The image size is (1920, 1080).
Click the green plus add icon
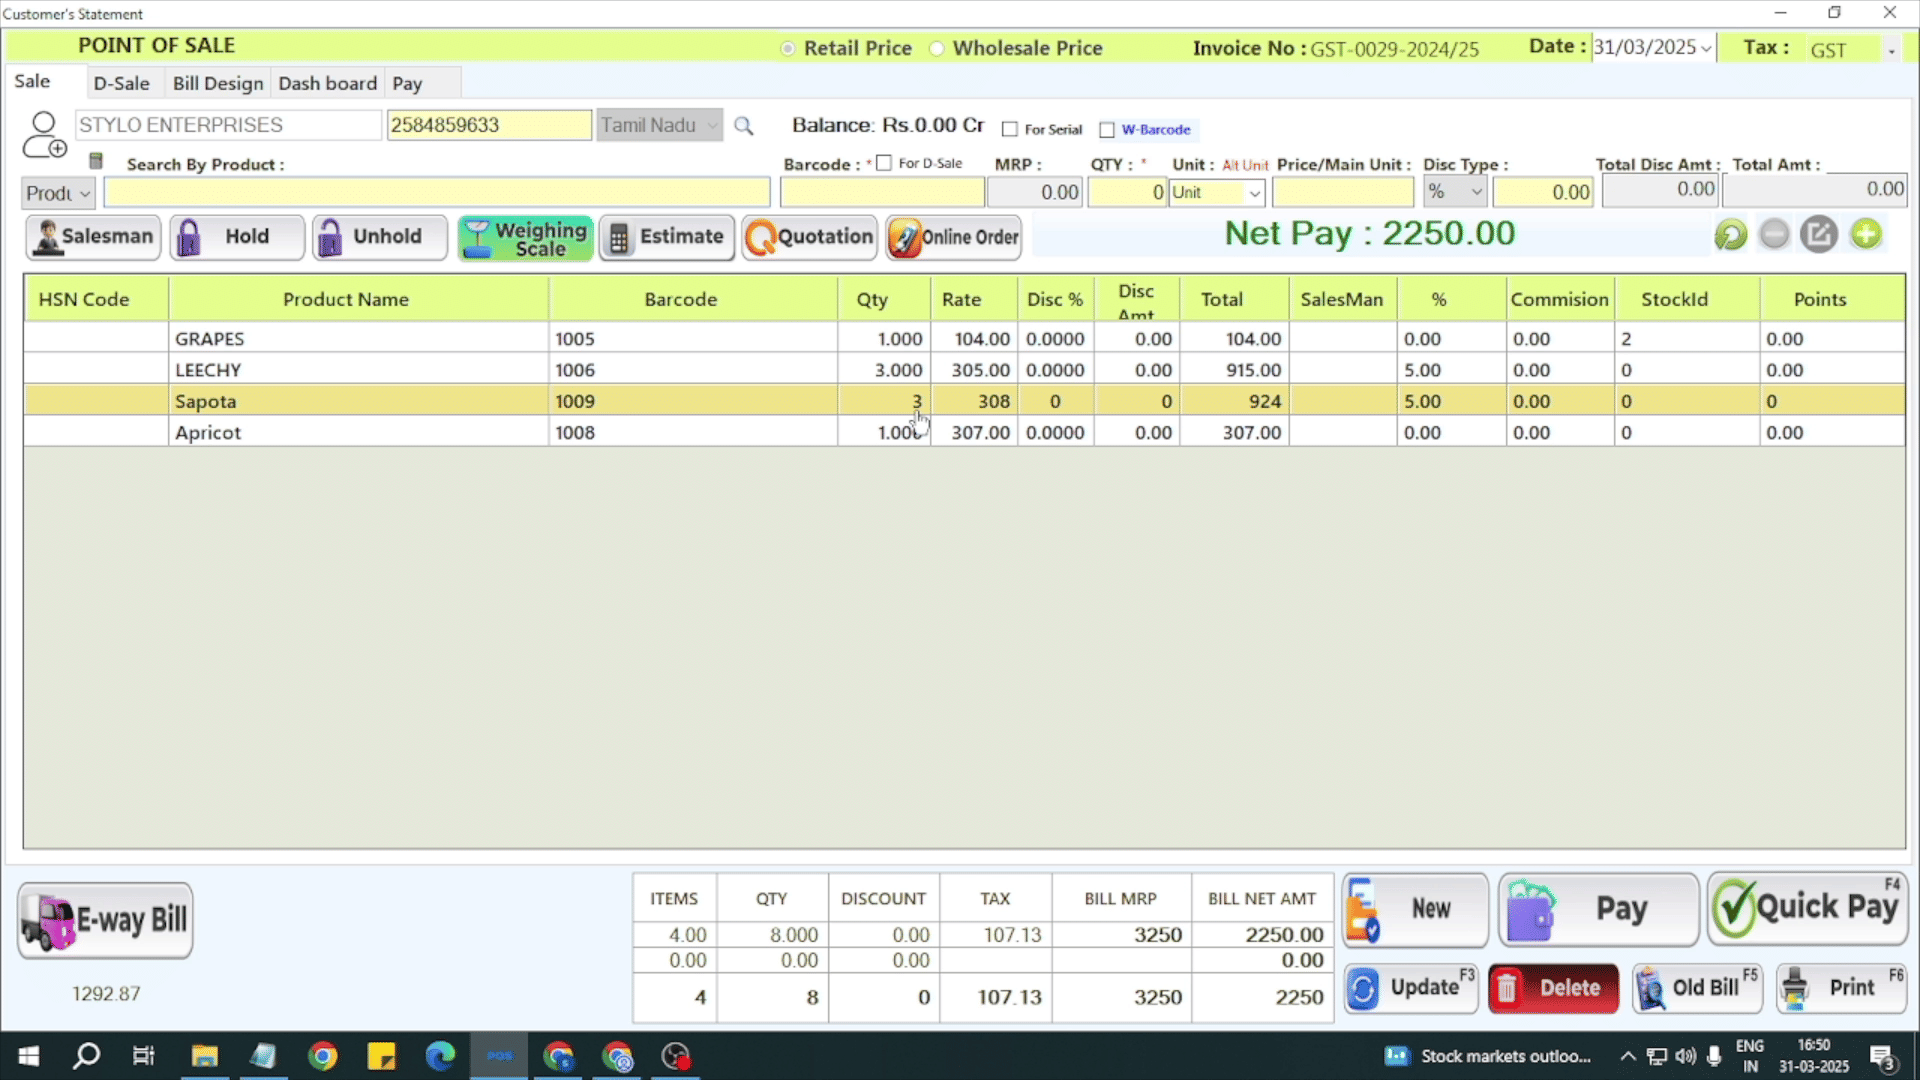pos(1865,235)
